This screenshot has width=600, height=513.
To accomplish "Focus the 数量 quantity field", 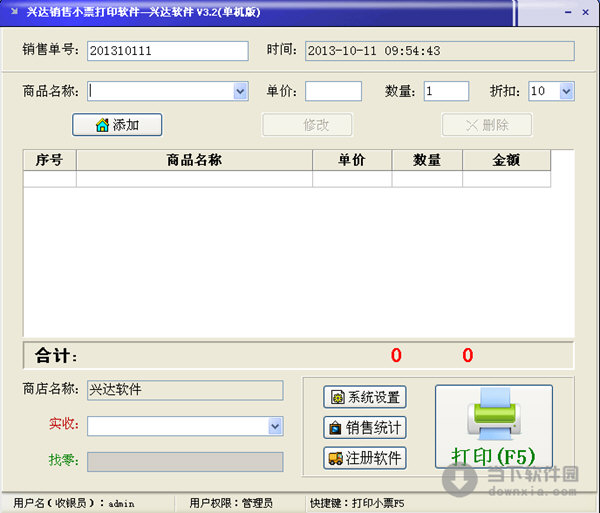I will click(446, 91).
